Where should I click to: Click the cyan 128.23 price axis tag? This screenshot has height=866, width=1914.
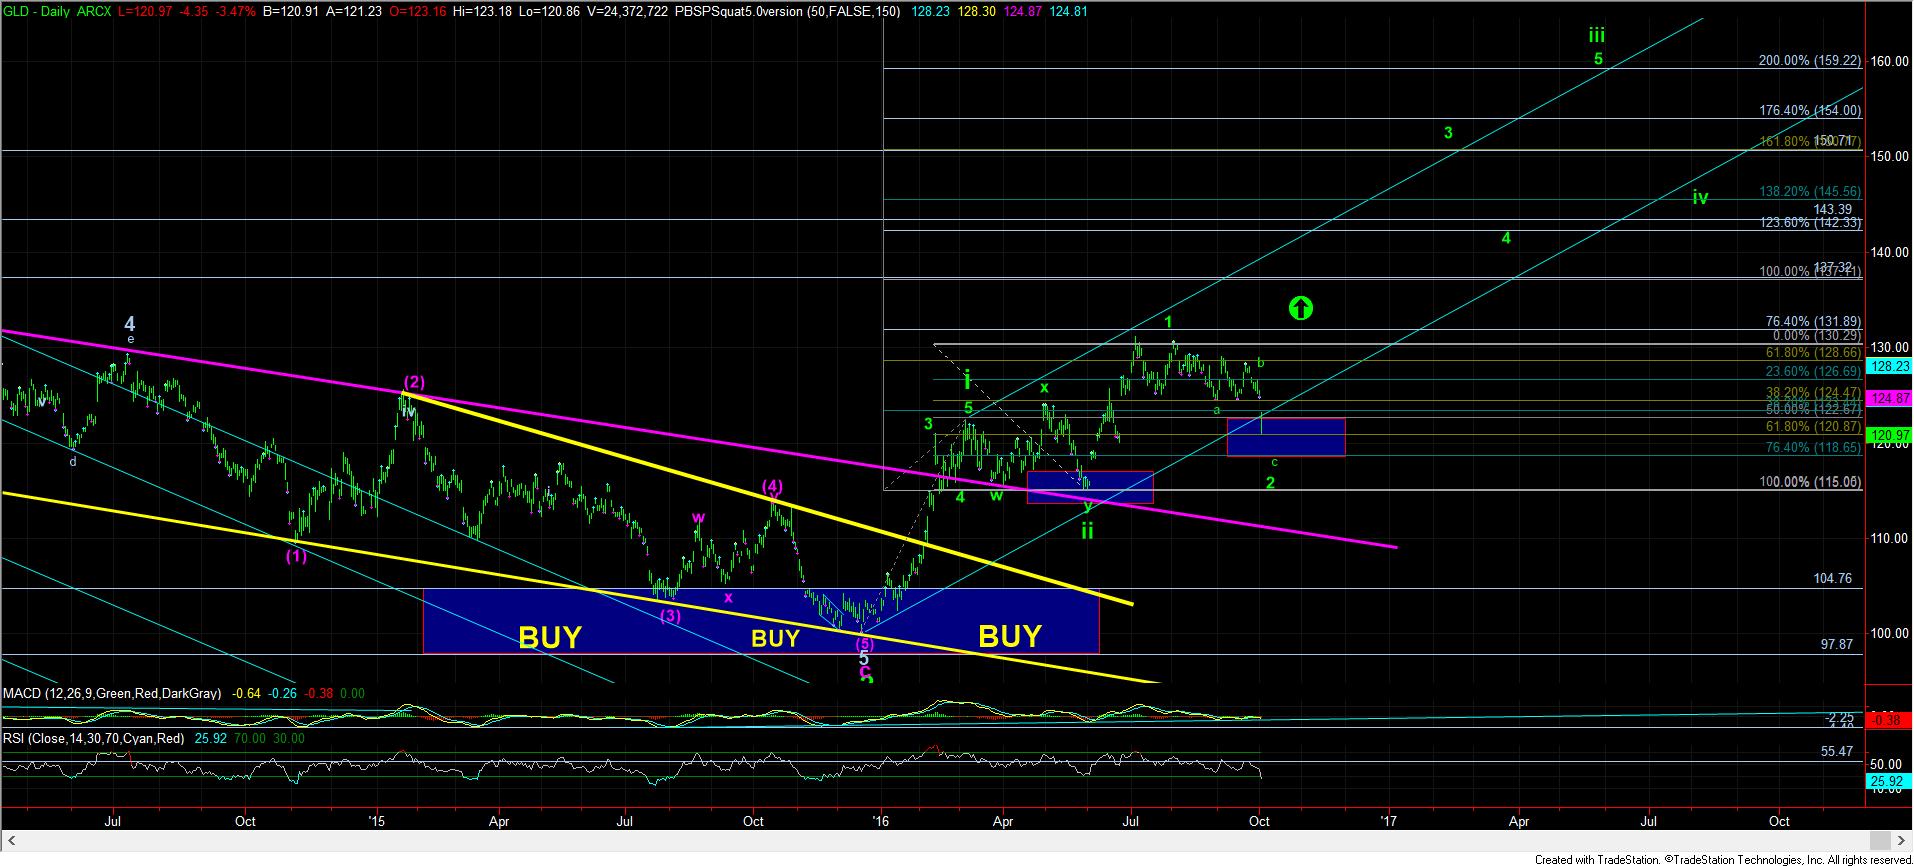tap(1889, 367)
